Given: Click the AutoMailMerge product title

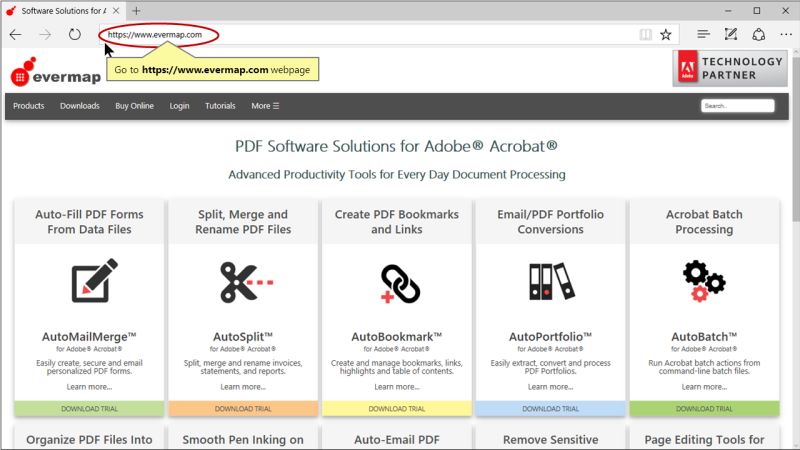Looking at the screenshot, I should pyautogui.click(x=89, y=337).
